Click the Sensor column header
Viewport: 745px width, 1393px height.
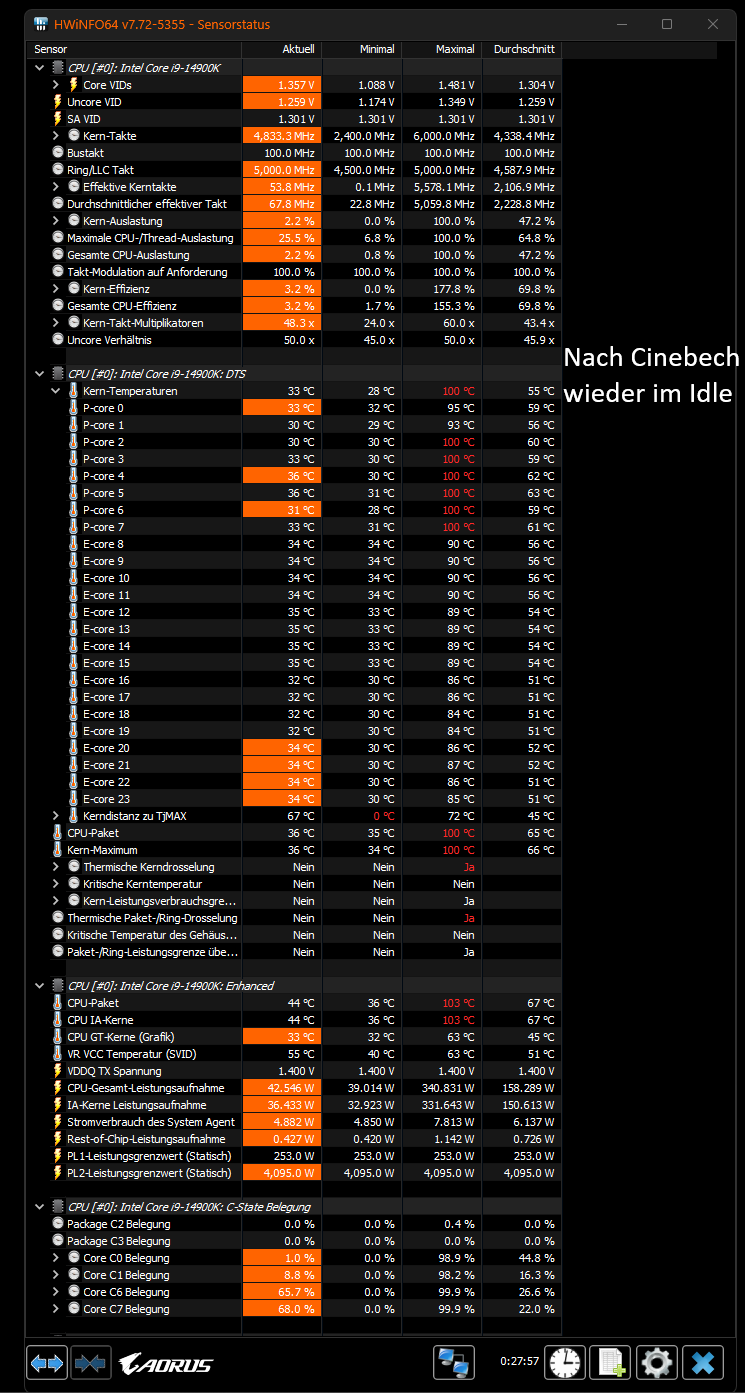point(136,49)
